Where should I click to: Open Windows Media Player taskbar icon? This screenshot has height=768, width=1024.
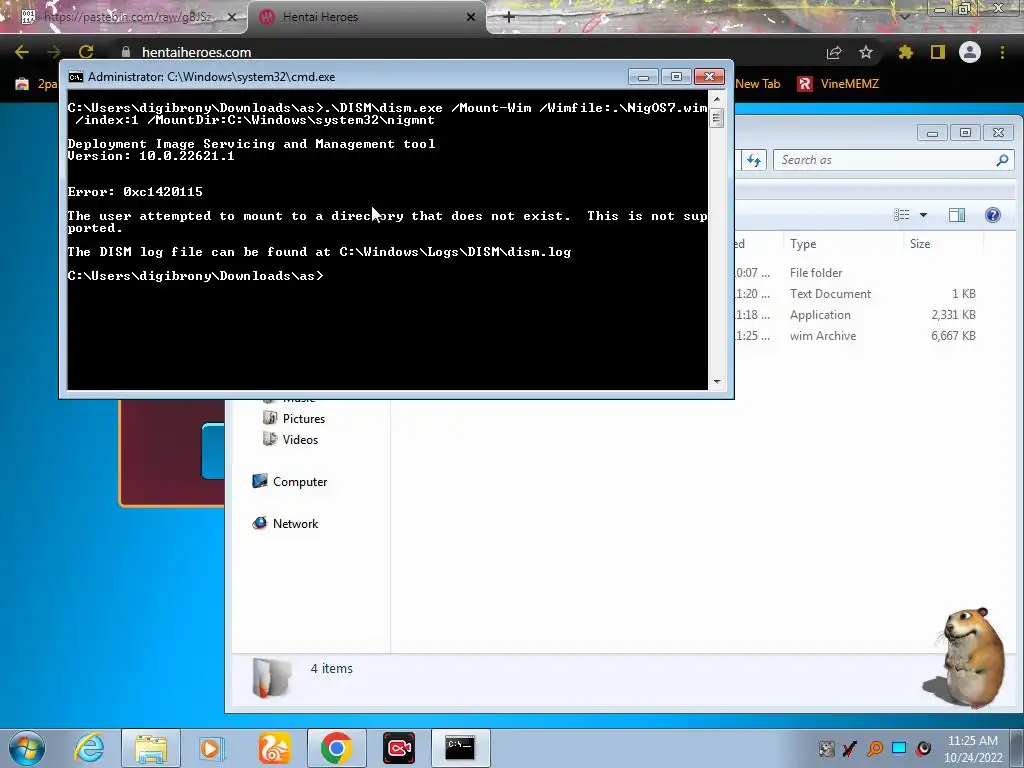pos(212,748)
